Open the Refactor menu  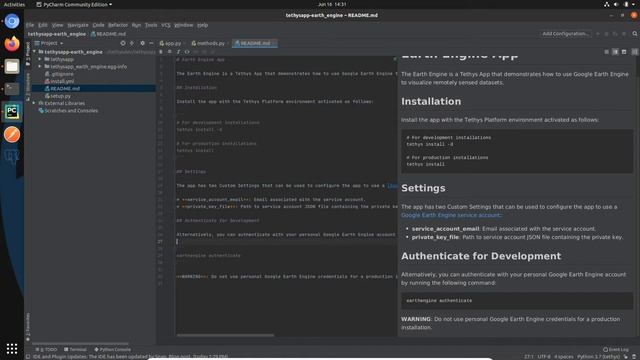[118, 25]
